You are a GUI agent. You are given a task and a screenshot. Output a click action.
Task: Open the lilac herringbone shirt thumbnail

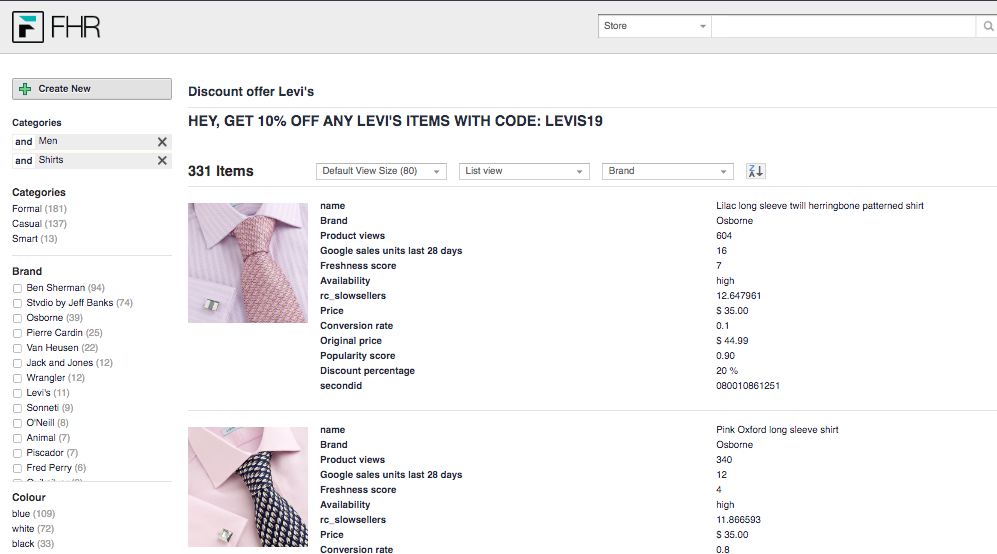(247, 263)
